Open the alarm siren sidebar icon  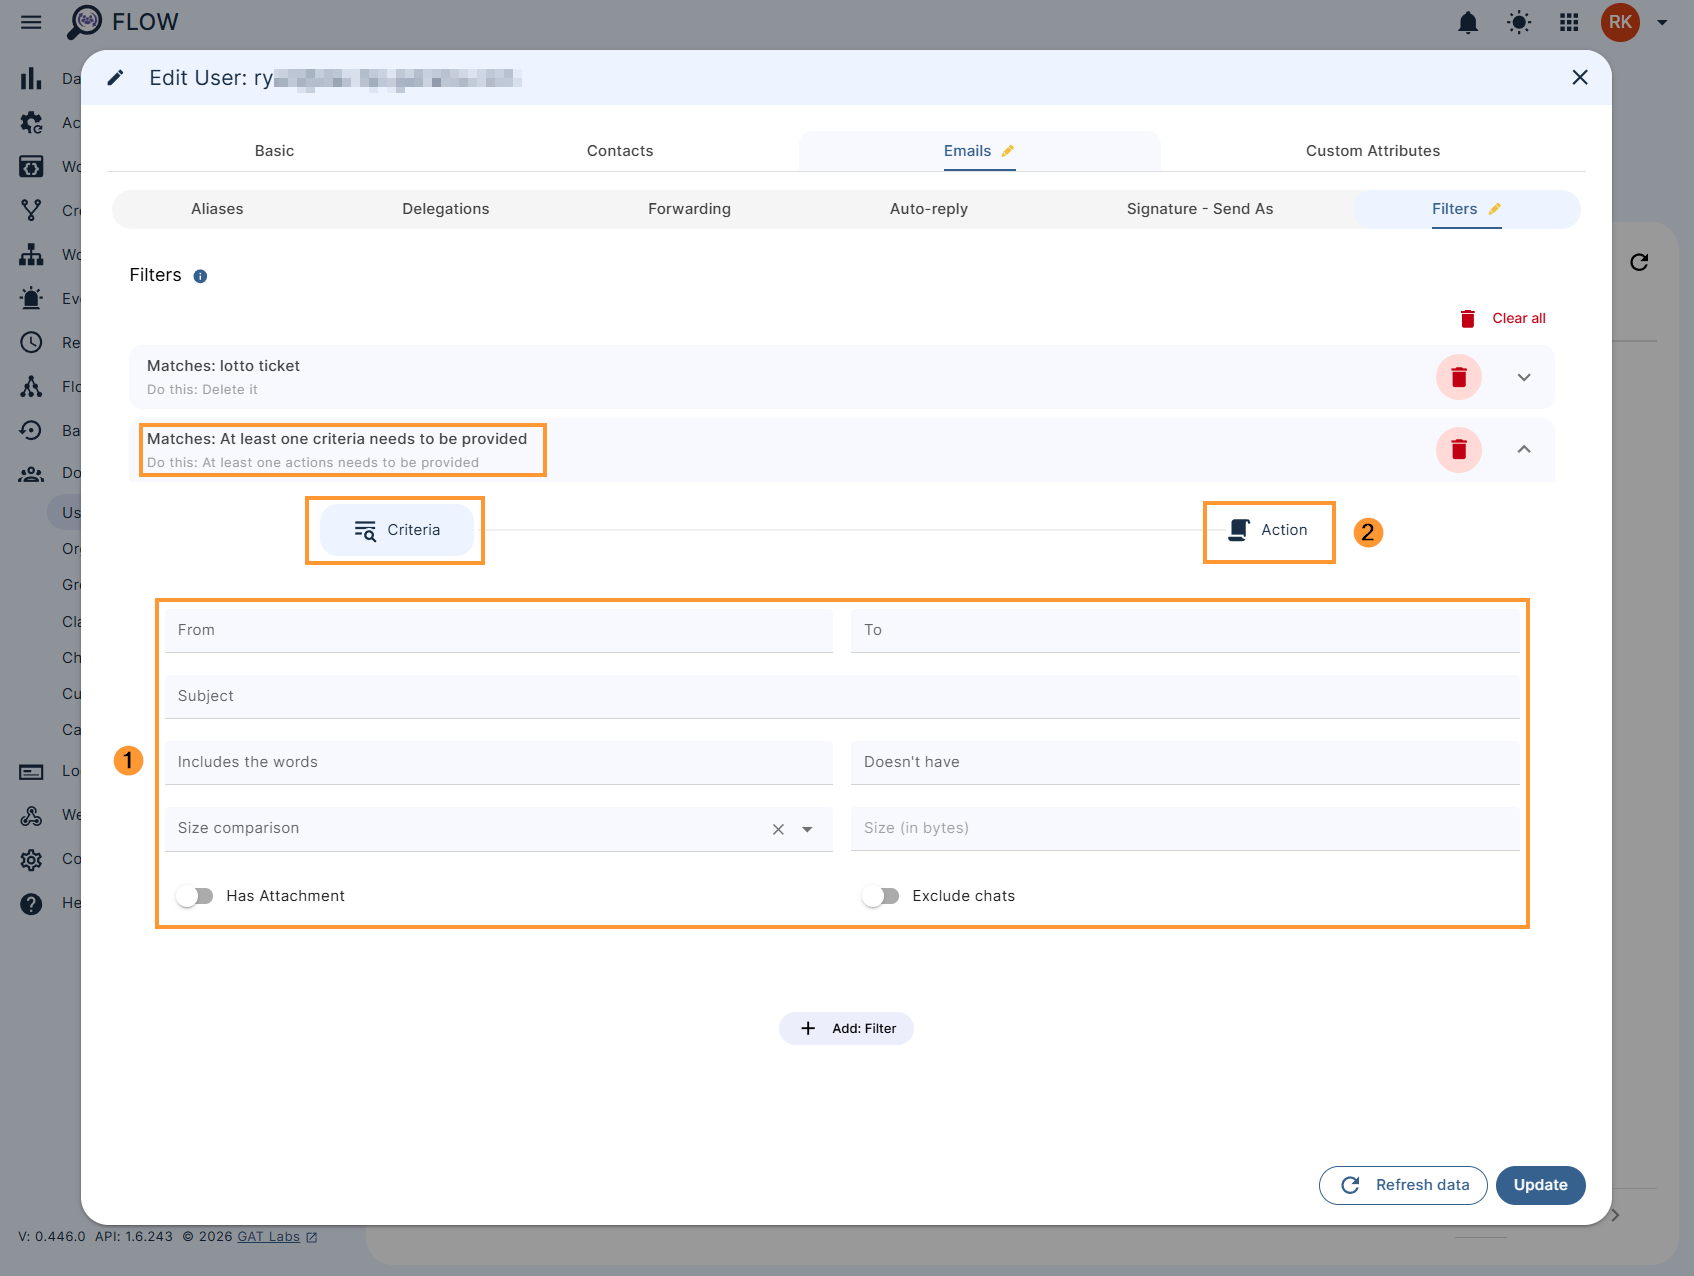31,298
